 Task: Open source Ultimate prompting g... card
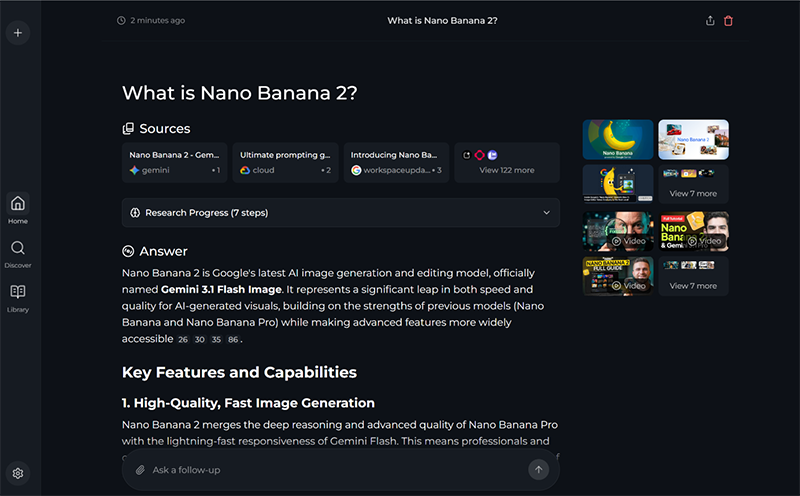click(285, 163)
